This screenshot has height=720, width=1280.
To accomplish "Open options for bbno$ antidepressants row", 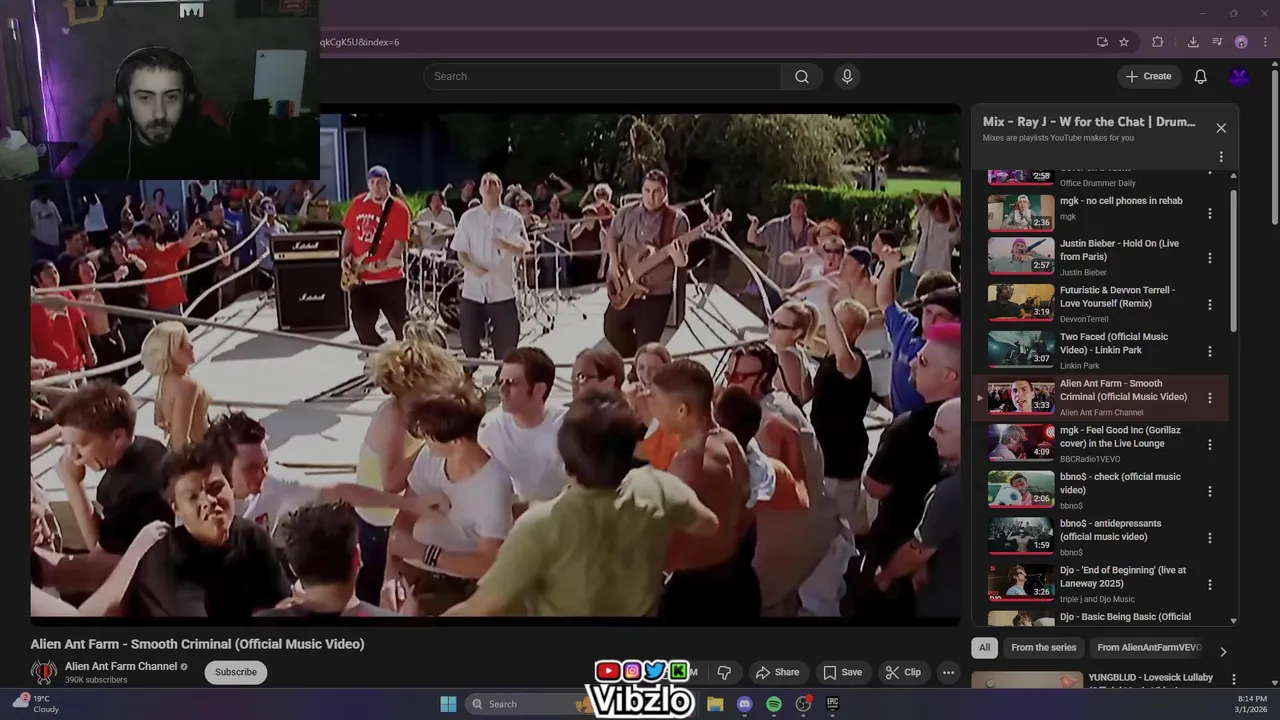I will pyautogui.click(x=1209, y=538).
